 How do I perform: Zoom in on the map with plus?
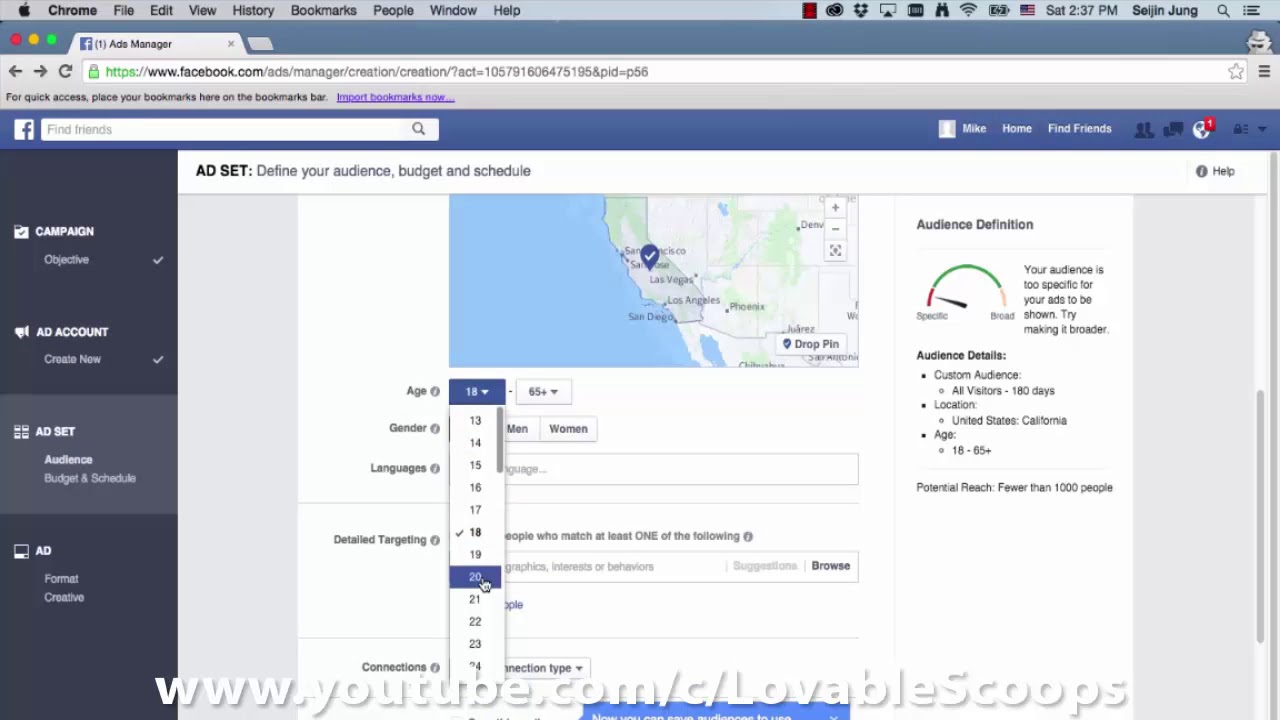[835, 208]
